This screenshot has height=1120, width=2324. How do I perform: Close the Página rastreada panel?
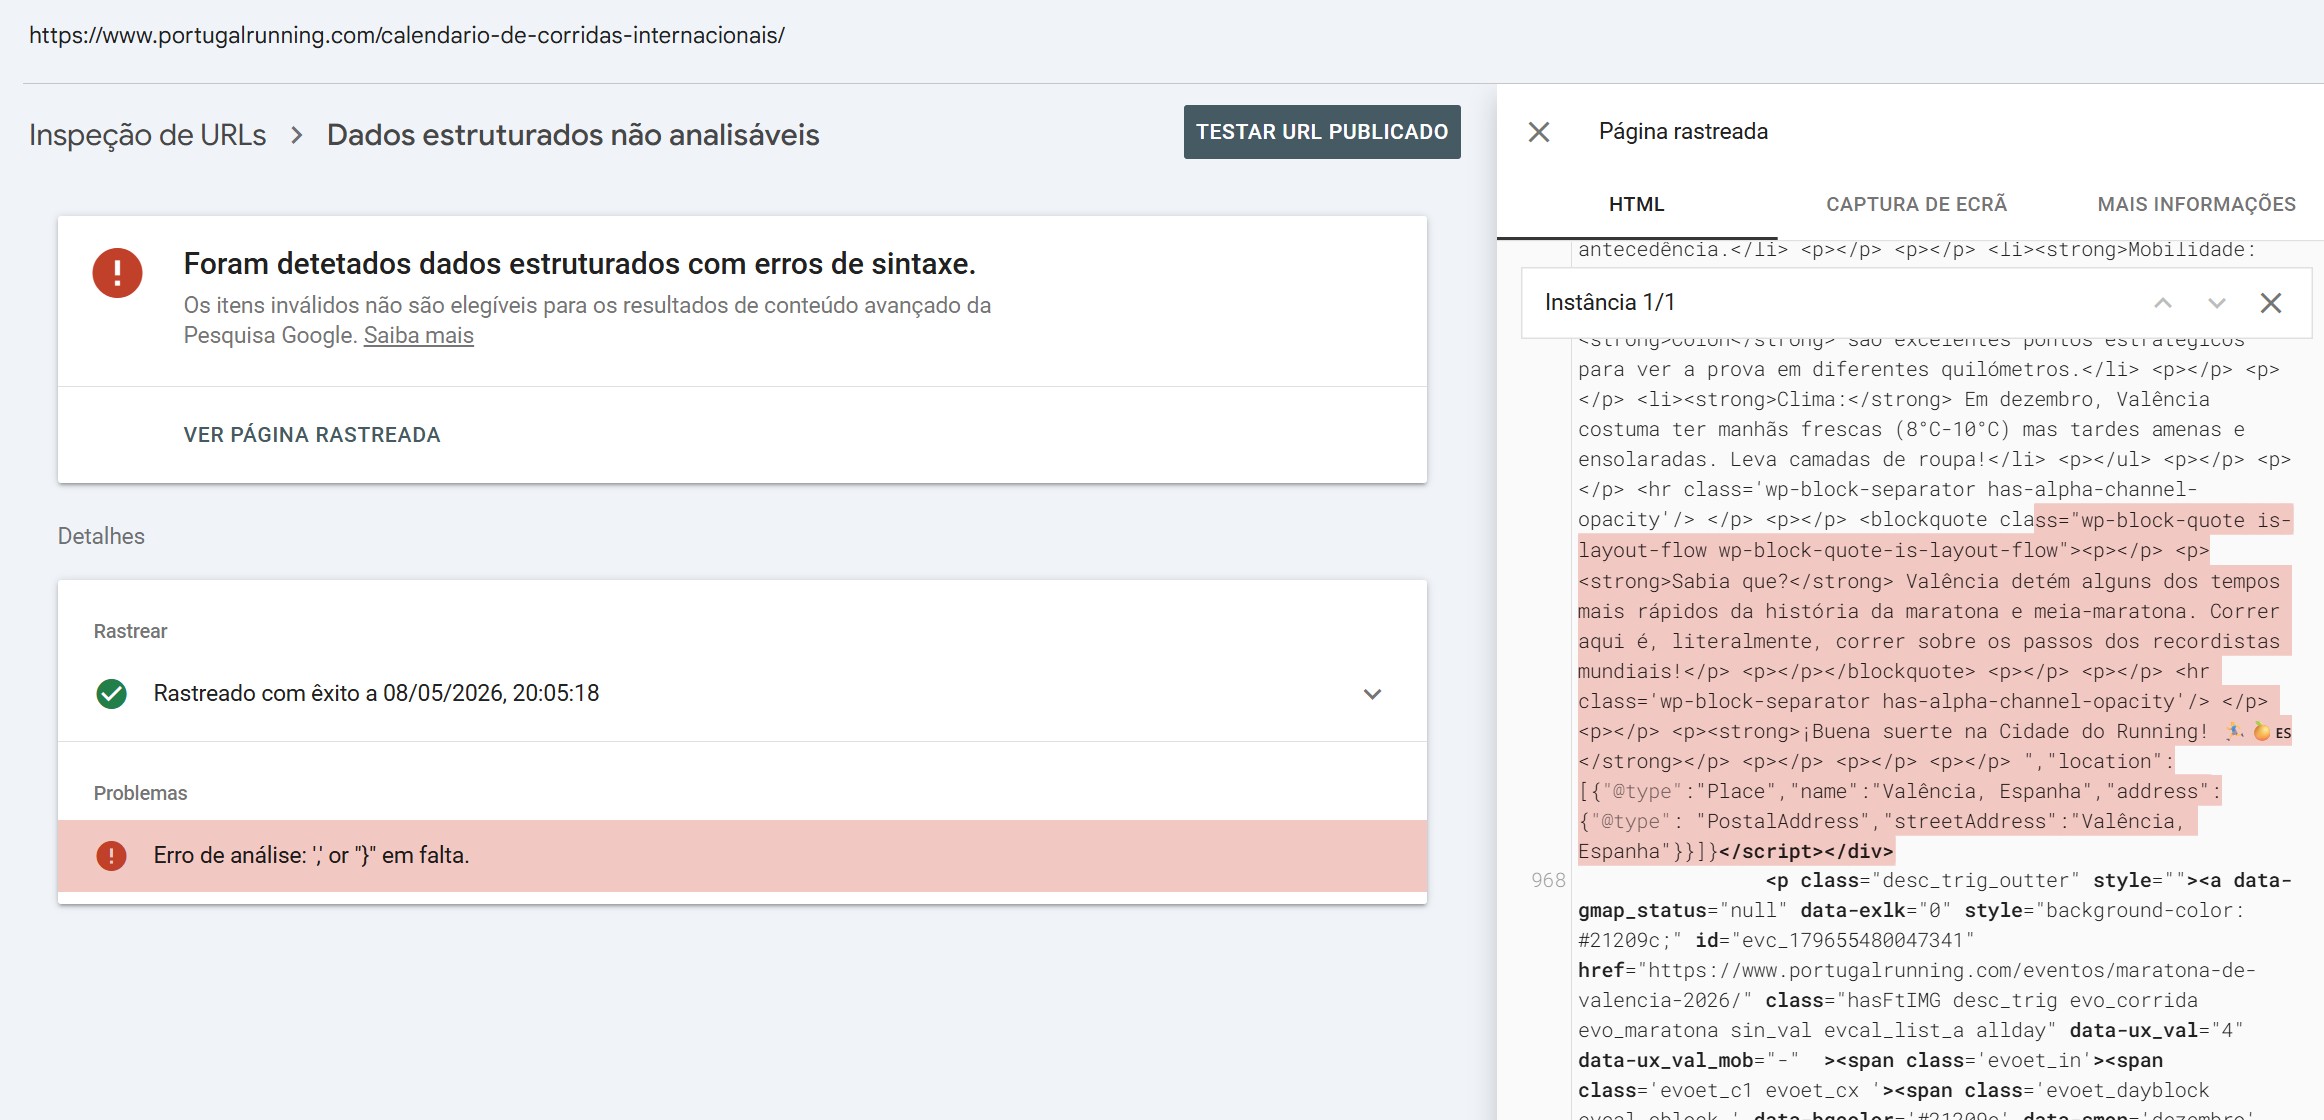1539,132
